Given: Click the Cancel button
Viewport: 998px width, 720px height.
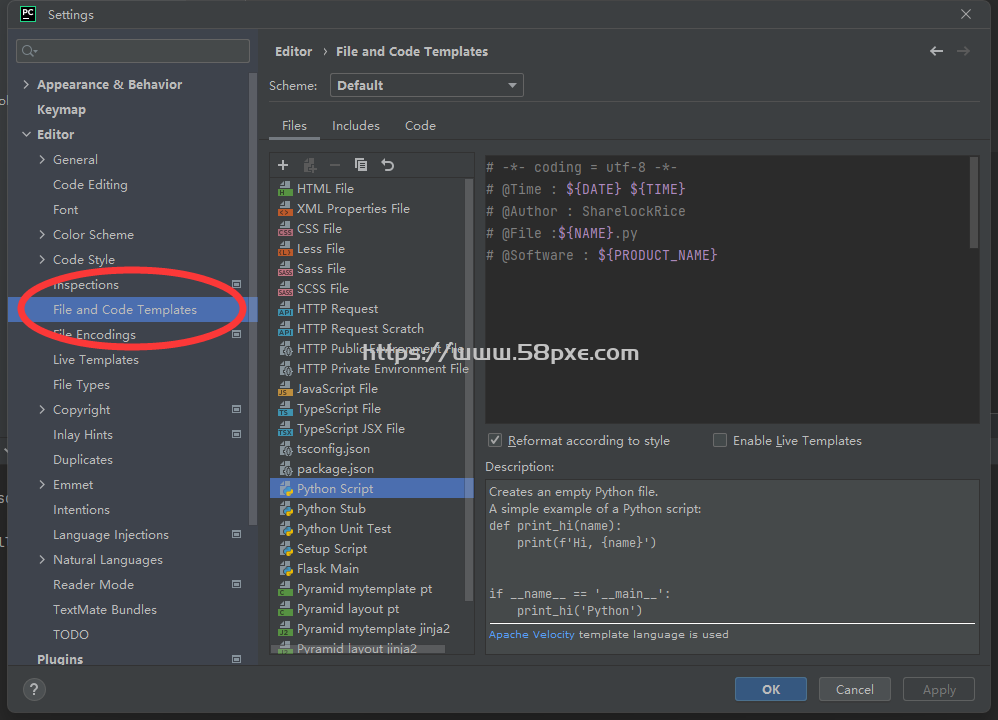Looking at the screenshot, I should tap(854, 689).
